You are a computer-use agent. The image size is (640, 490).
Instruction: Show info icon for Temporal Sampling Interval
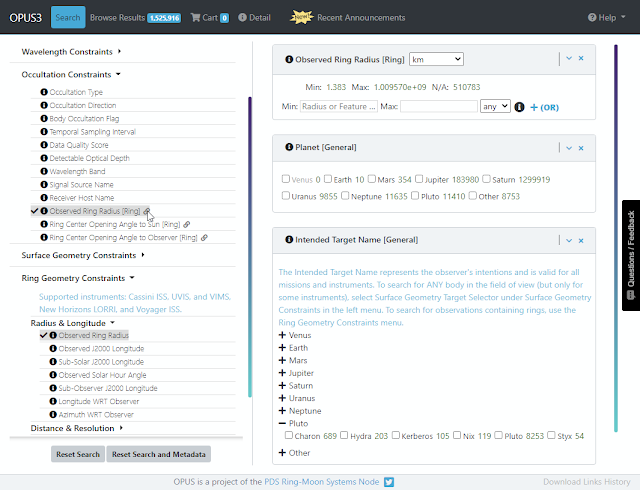coord(44,131)
